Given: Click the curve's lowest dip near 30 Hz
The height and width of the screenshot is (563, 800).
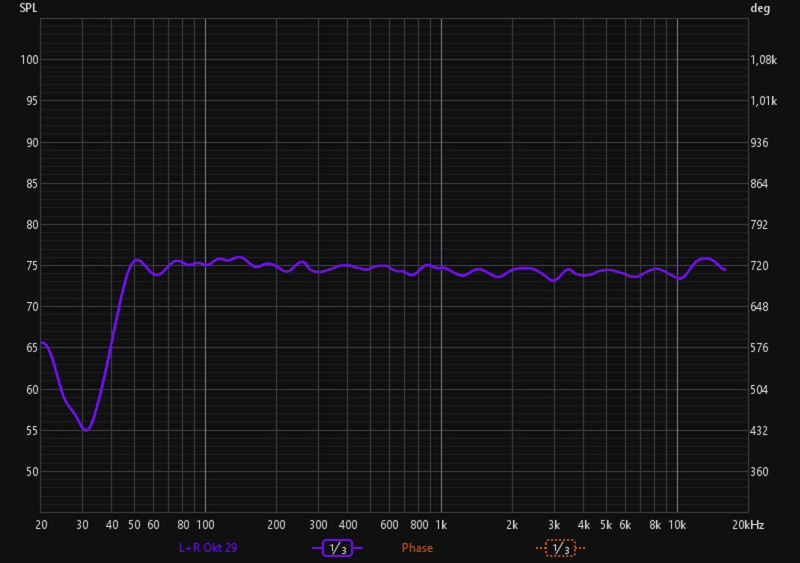Looking at the screenshot, I should [x=87, y=430].
